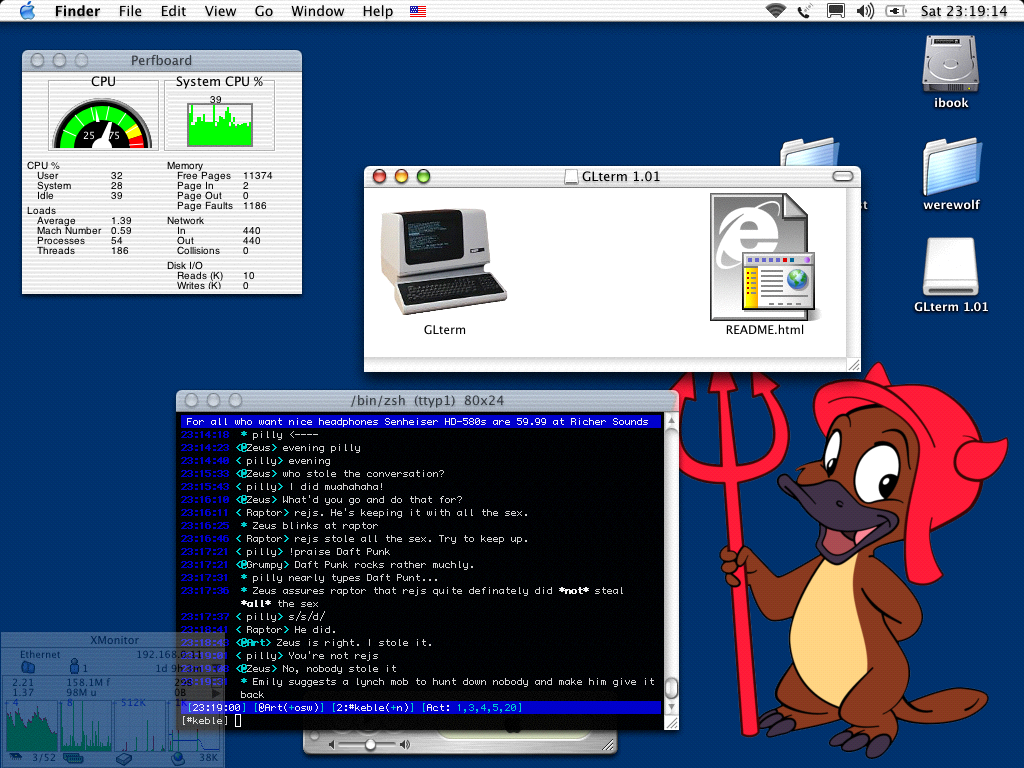This screenshot has height=768, width=1024.
Task: Click the XMonitor memory usage graph
Action: pyautogui.click(x=85, y=726)
